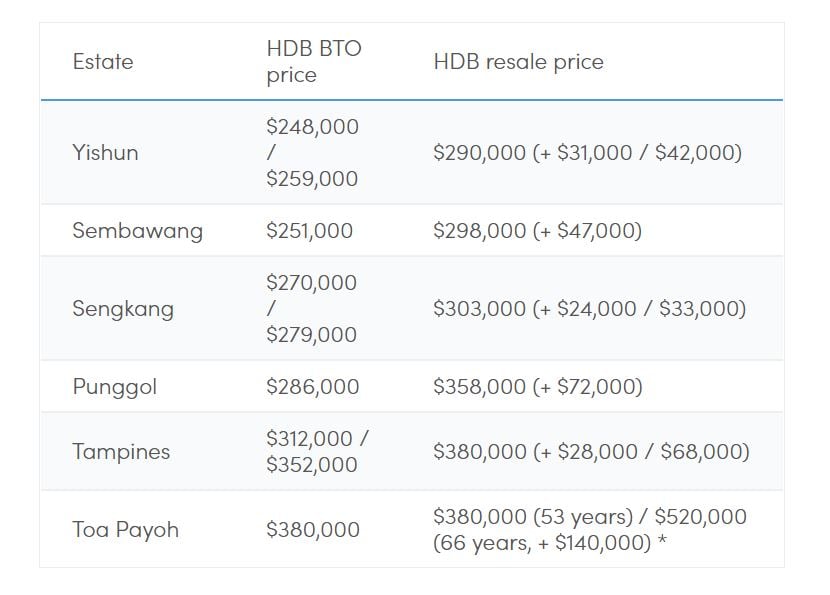Screen dimensions: 830x595
Task: Select Sengkang's BTO price cell
Action: point(311,309)
